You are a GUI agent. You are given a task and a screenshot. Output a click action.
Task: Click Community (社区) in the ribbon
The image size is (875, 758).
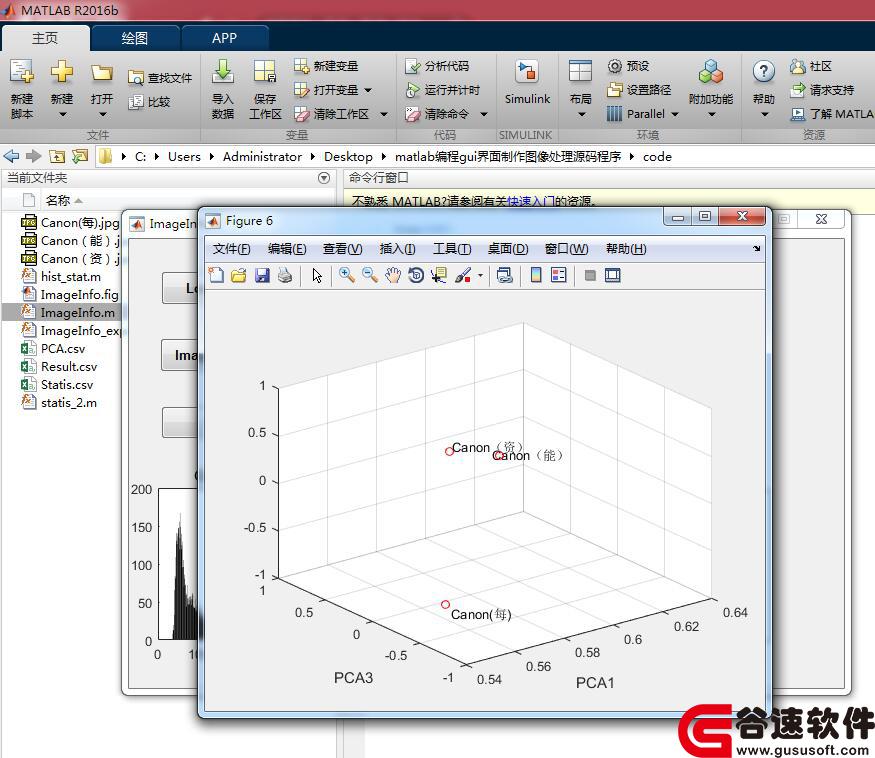811,66
